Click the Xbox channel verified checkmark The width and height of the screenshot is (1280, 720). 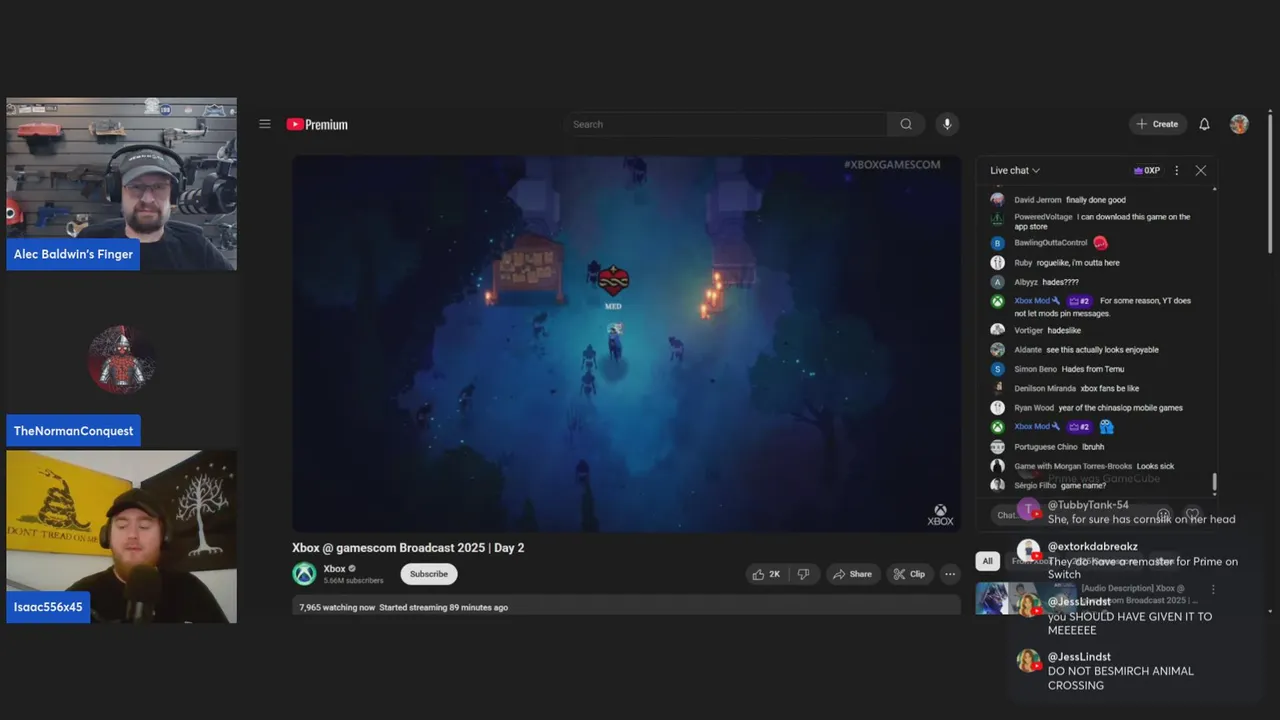coord(352,569)
